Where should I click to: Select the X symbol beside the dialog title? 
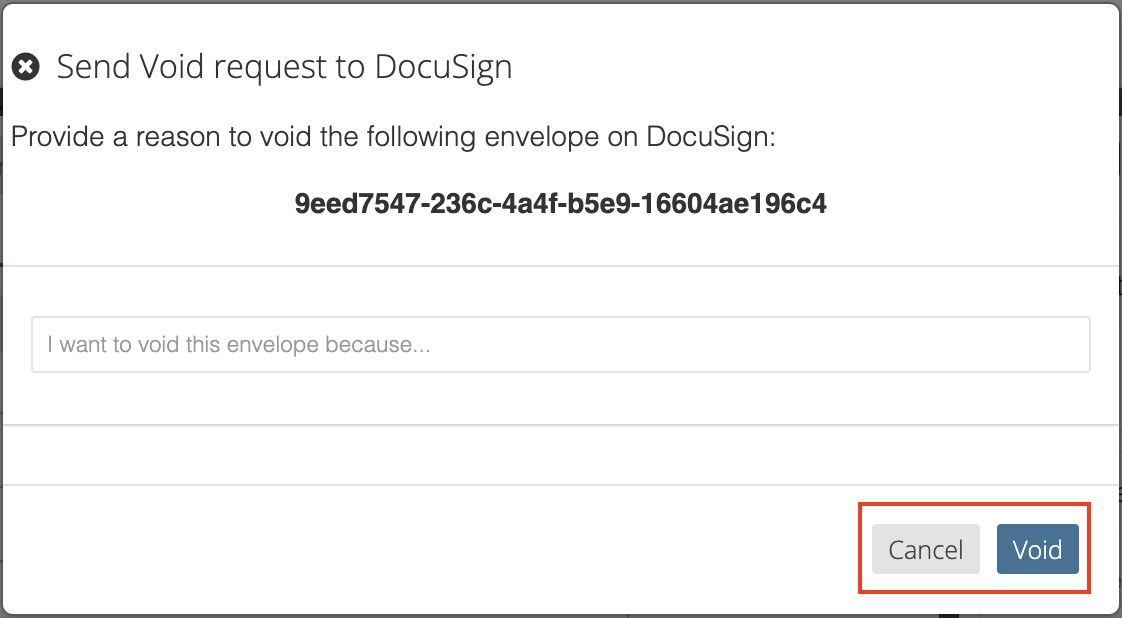tap(26, 68)
